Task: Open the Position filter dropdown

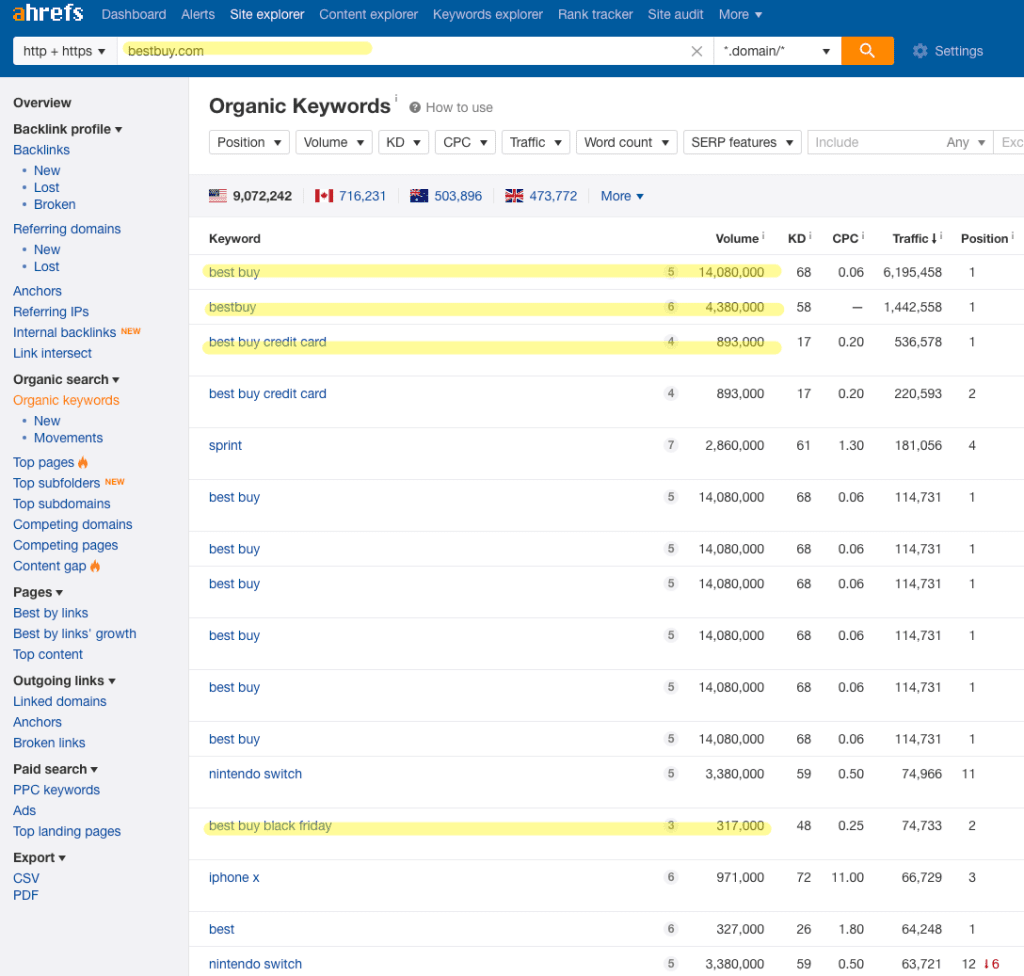Action: (x=249, y=142)
